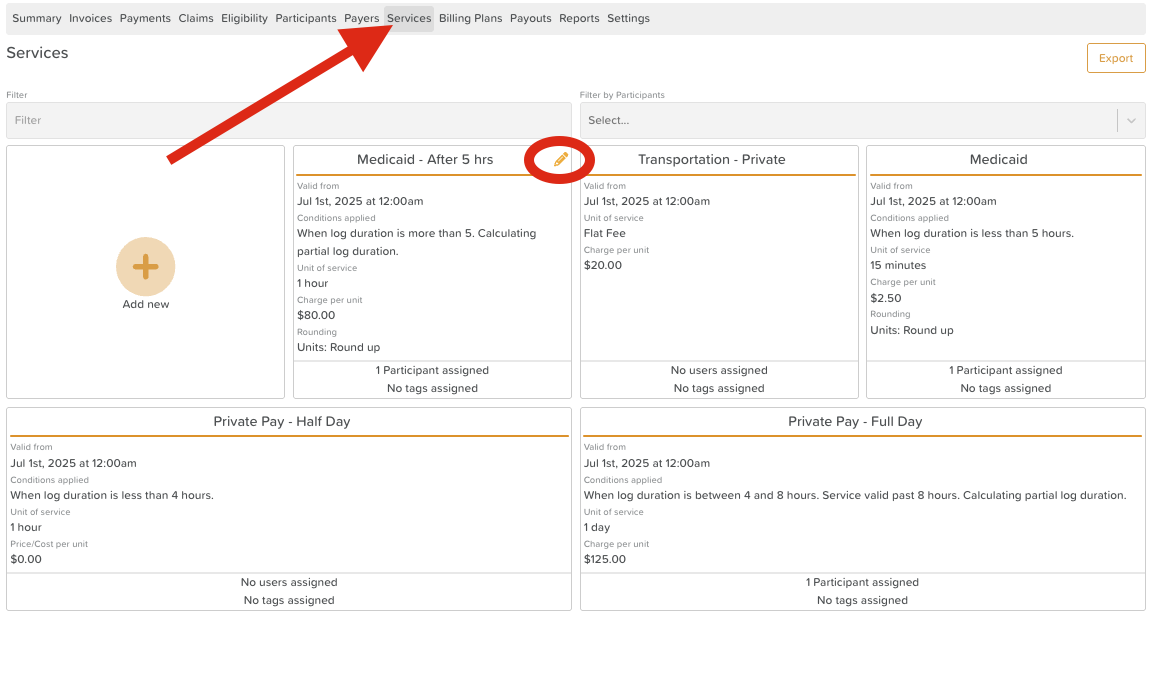Open the Payers tab
Viewport: 1150px width, 682px height.
pyautogui.click(x=362, y=18)
